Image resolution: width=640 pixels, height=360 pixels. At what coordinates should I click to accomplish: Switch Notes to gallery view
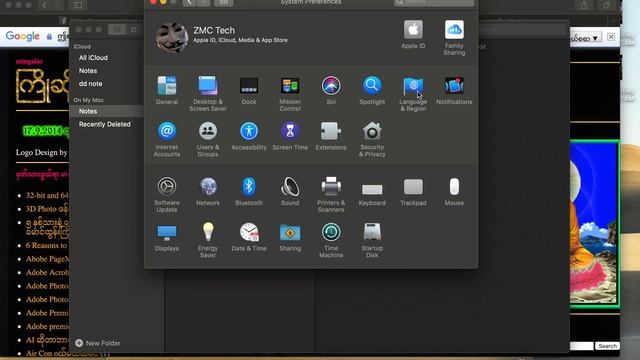[x=133, y=29]
